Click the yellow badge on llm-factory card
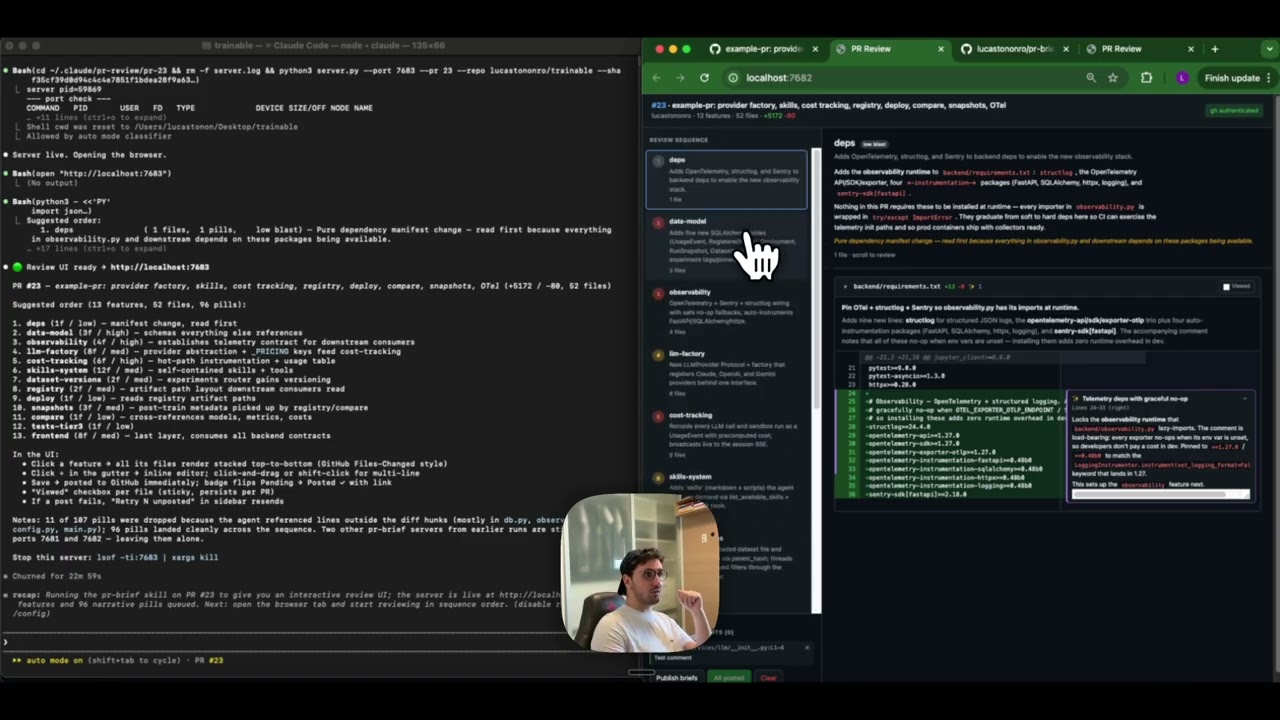Screen dimensions: 1280x720 (658, 355)
